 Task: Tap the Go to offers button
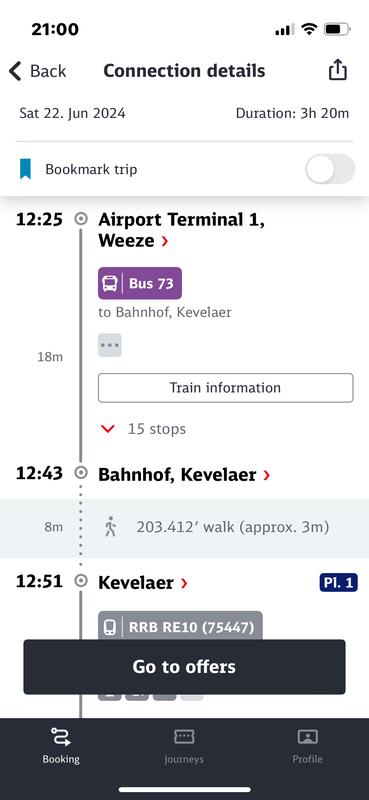tap(184, 667)
